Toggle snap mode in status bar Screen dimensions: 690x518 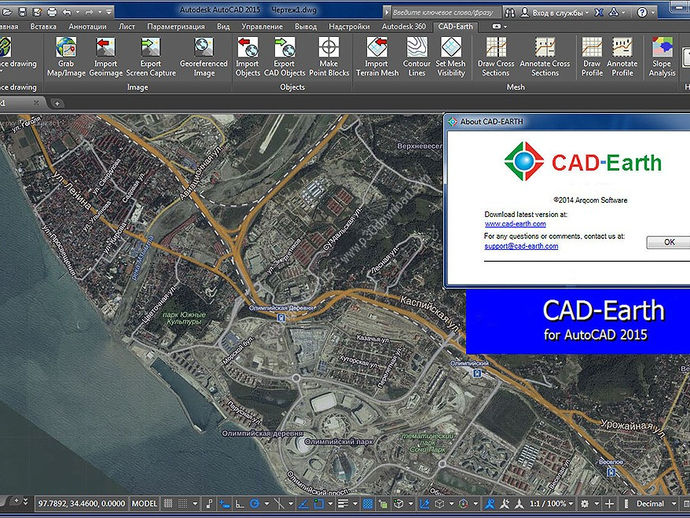[x=183, y=503]
